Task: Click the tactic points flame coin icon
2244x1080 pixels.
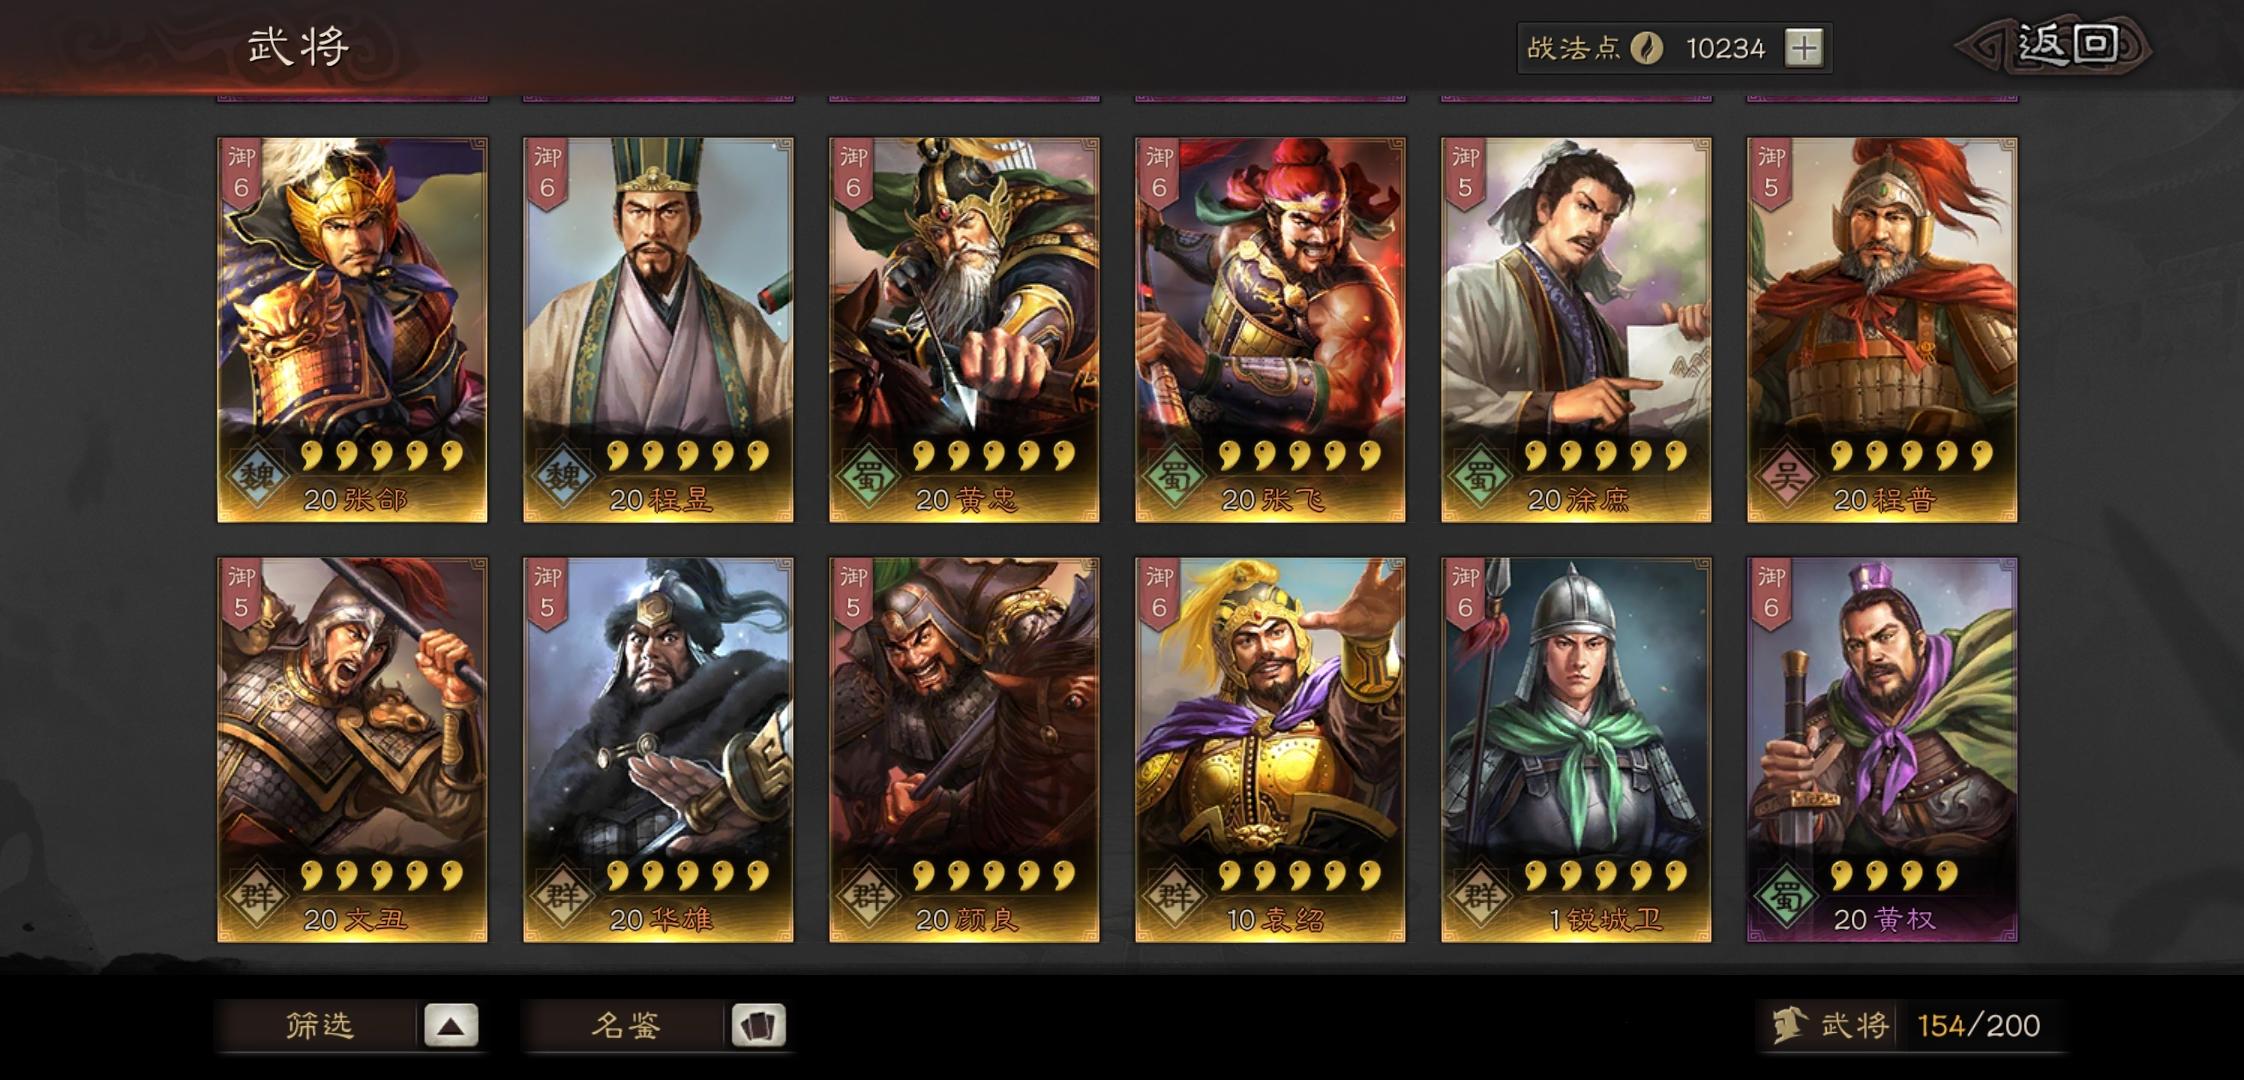Action: 1647,48
